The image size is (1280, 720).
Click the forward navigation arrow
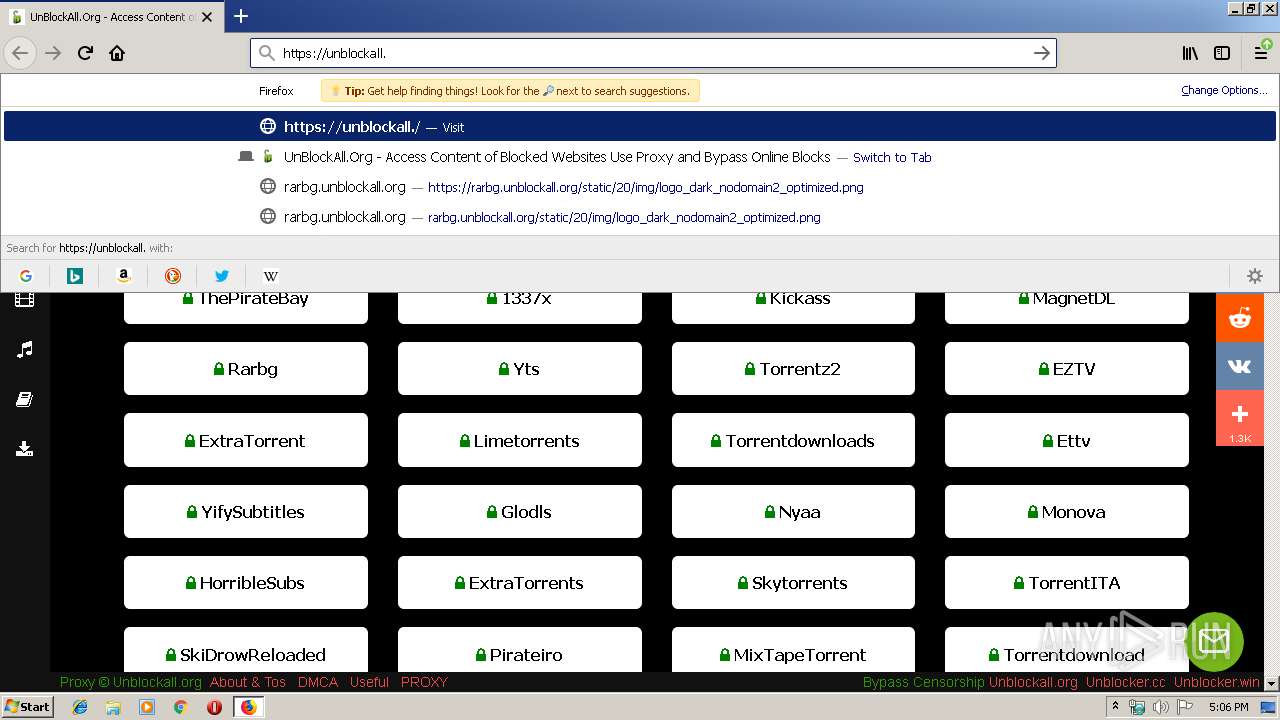click(53, 53)
